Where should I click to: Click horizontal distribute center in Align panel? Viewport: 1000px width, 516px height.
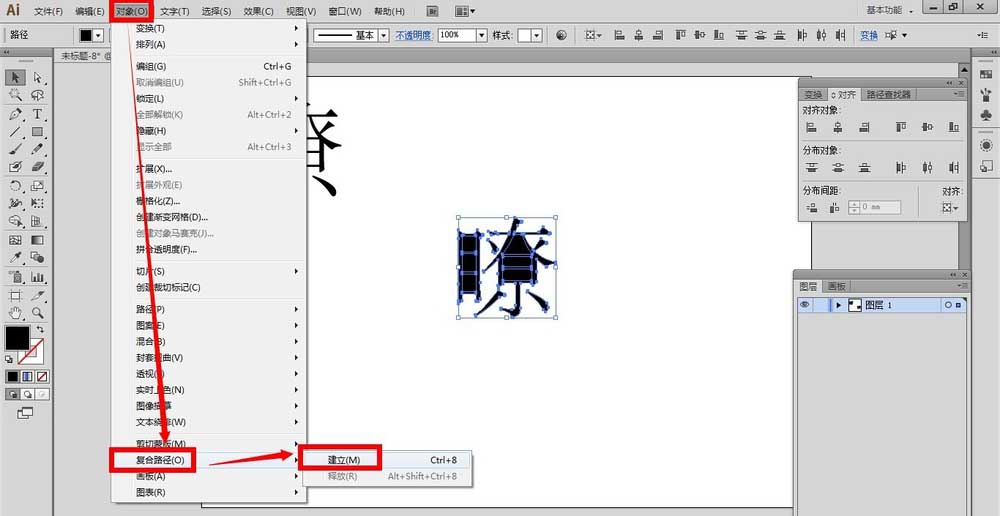pos(927,168)
